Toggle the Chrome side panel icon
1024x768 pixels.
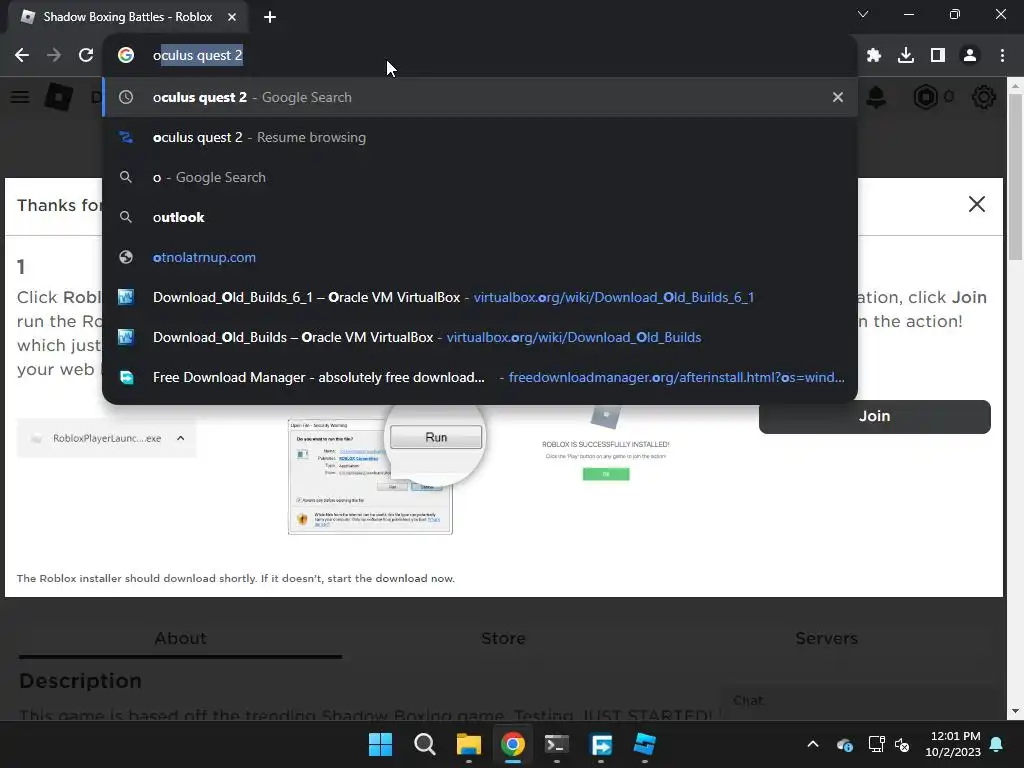938,56
